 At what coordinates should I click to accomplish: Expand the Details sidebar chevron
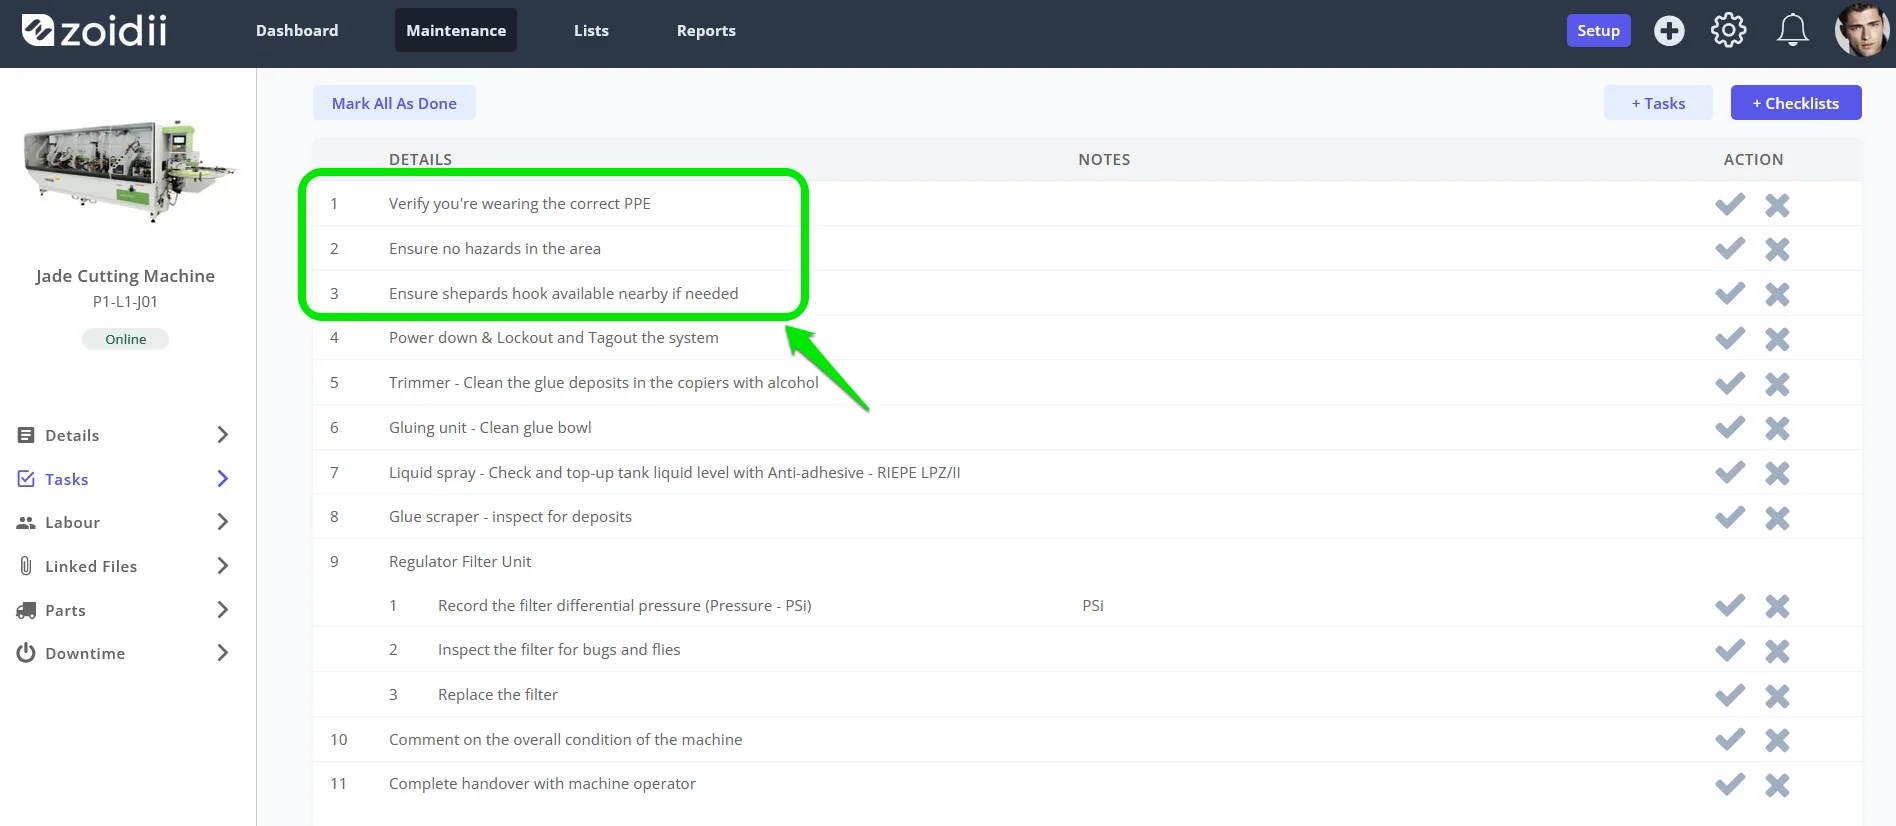(222, 435)
